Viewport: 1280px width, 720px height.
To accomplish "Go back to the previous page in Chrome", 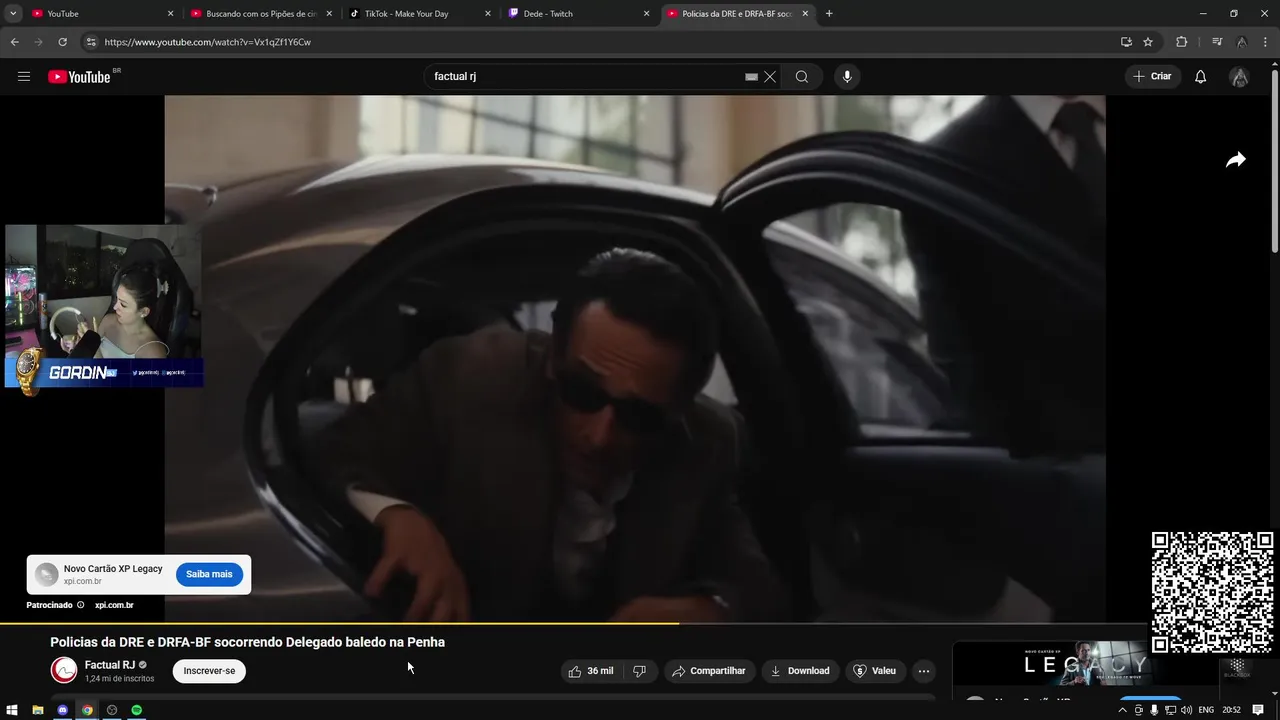I will point(14,42).
